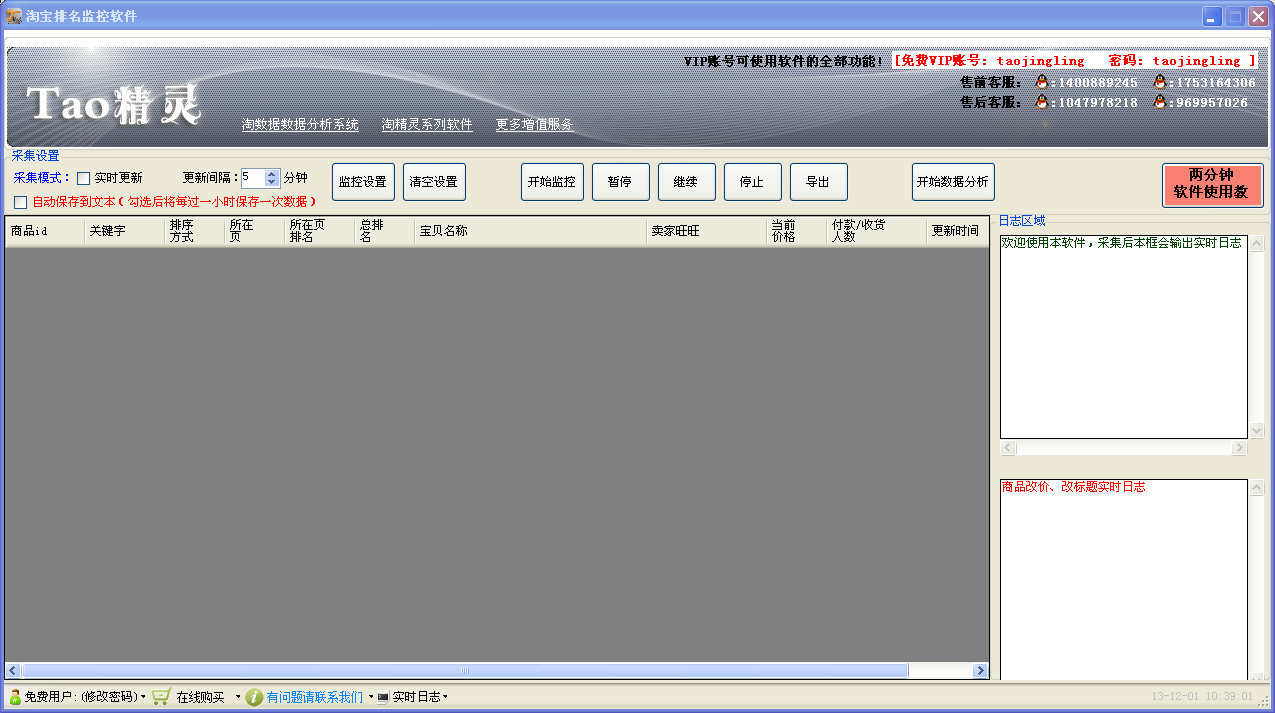The image size is (1275, 713).
Task: Click the shopping cart icon
Action: pos(161,697)
